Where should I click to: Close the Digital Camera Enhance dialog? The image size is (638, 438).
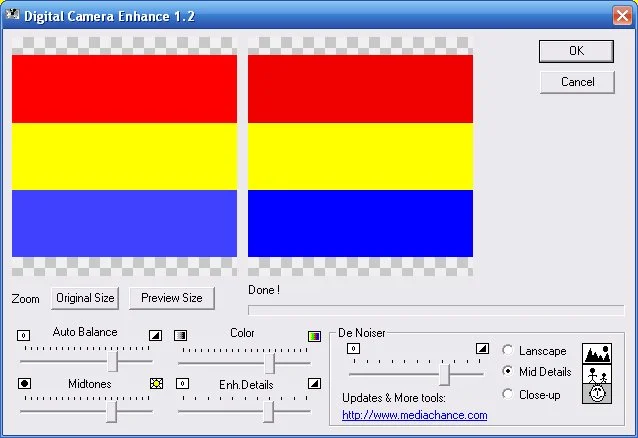pyautogui.click(x=623, y=16)
